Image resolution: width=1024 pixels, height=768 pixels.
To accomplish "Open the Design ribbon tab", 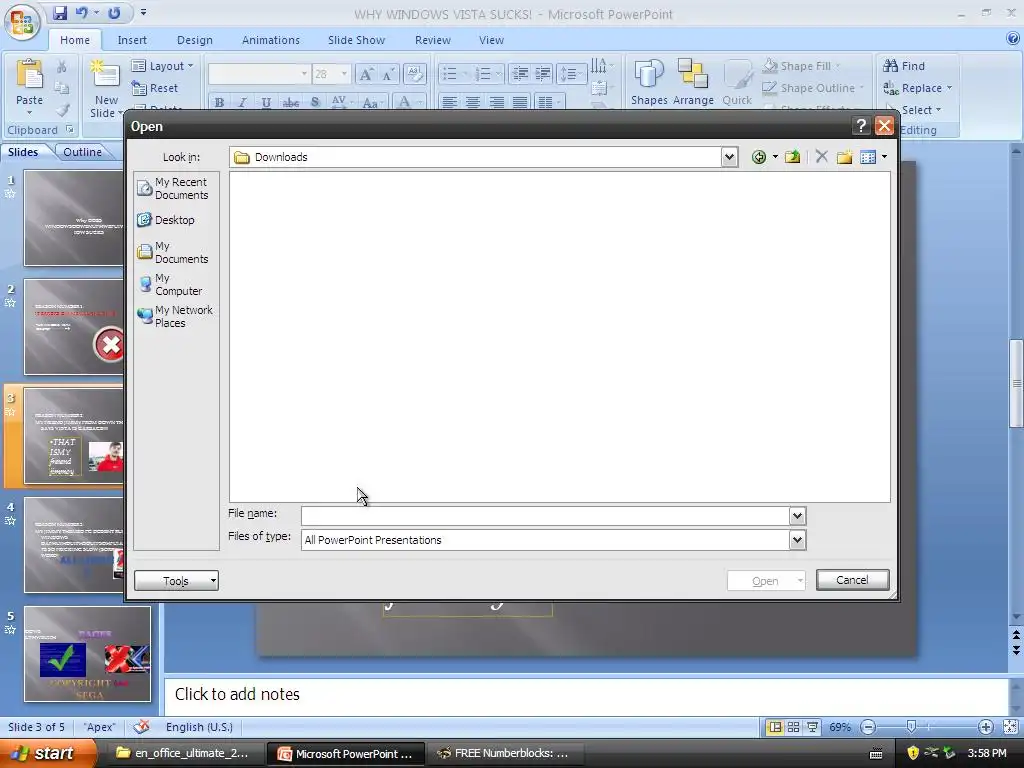I will [195, 40].
